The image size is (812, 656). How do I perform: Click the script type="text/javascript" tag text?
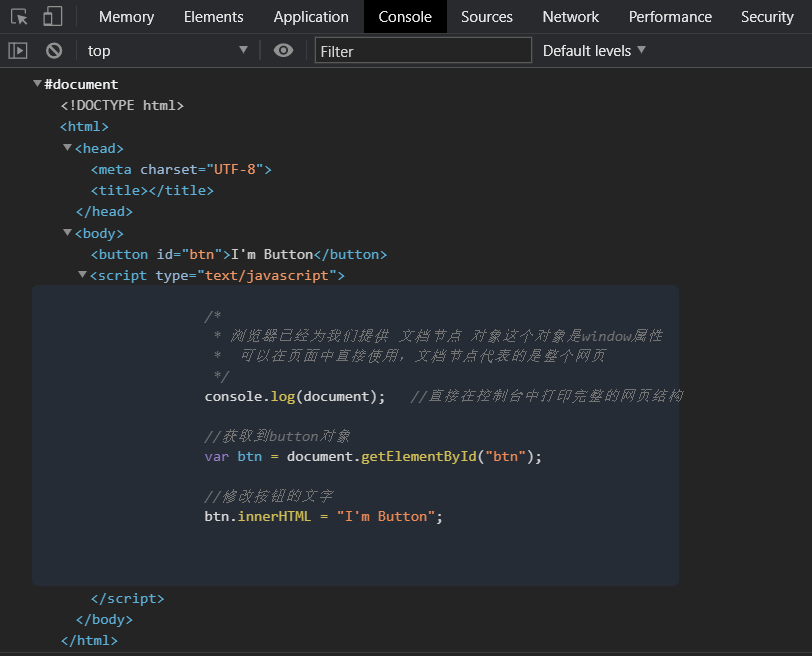218,275
